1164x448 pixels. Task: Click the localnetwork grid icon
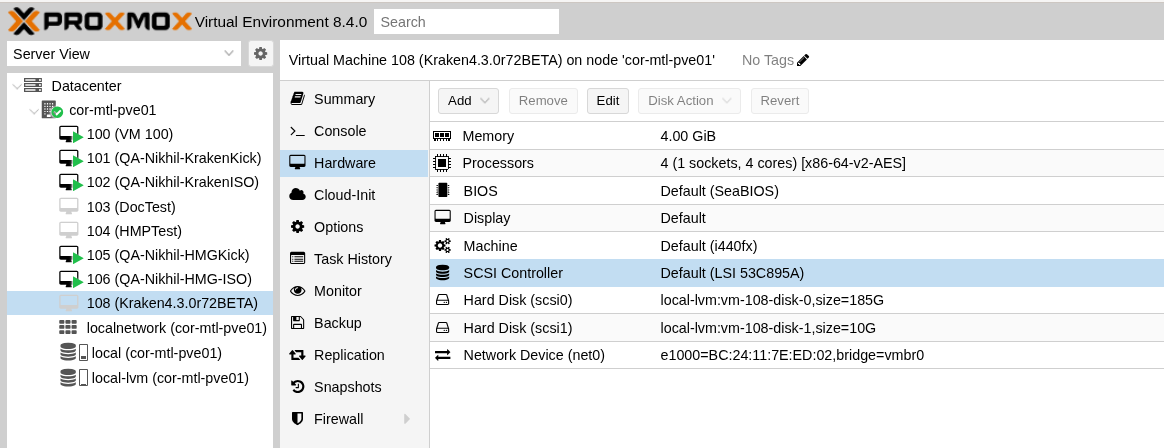pos(68,327)
